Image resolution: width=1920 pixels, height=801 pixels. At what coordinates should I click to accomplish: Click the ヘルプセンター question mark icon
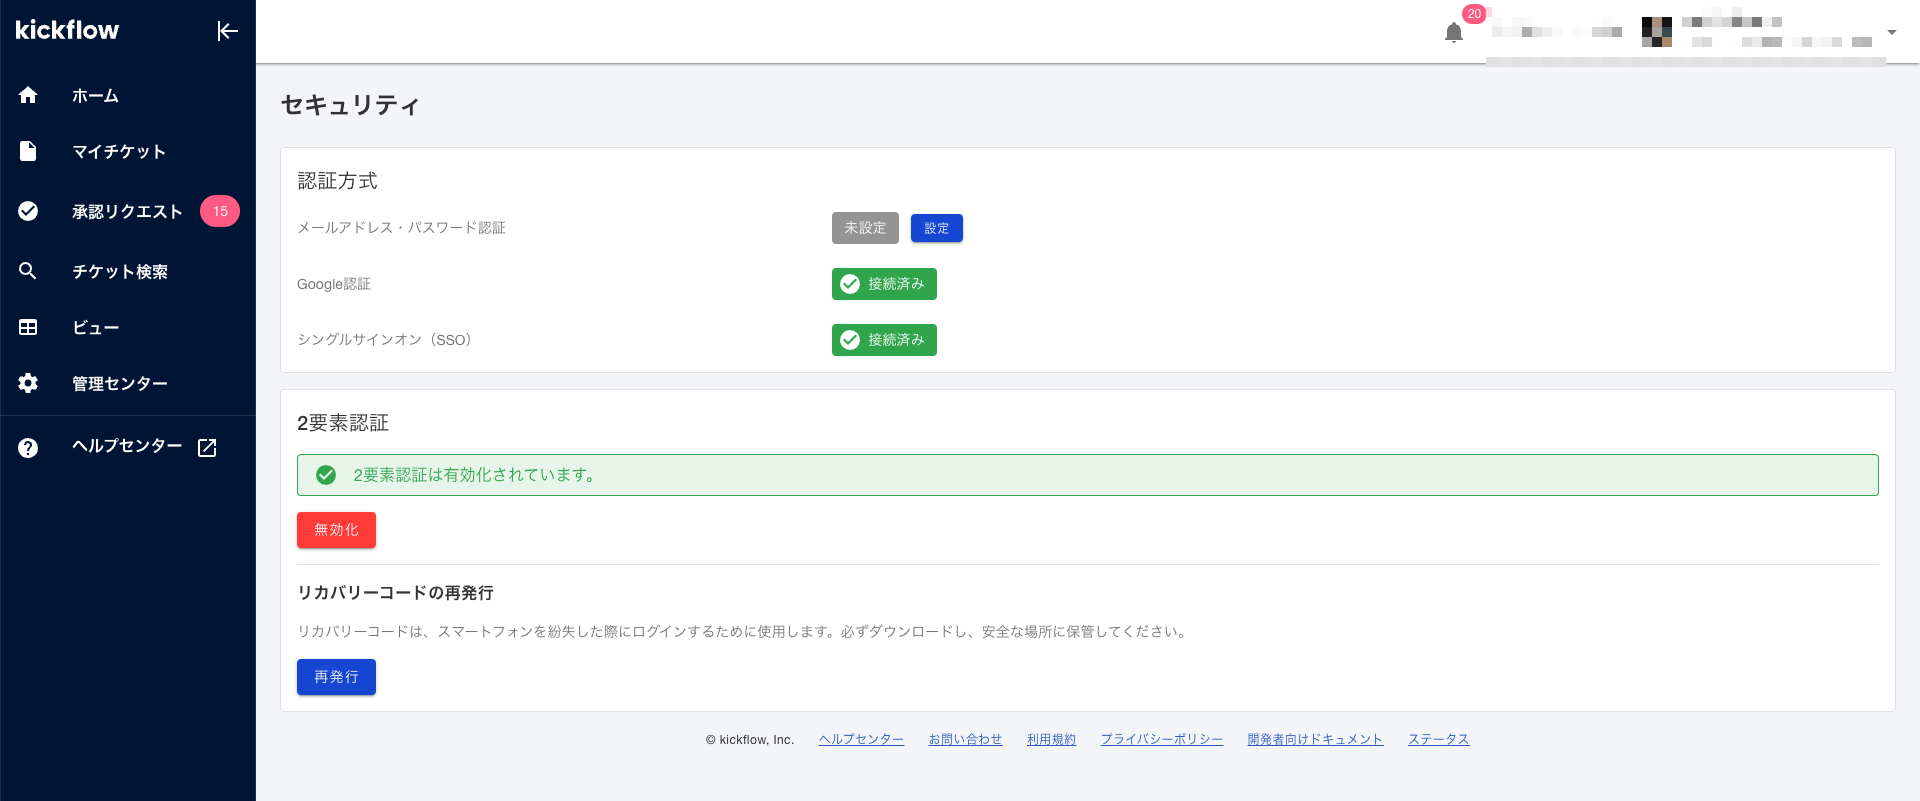coord(28,447)
